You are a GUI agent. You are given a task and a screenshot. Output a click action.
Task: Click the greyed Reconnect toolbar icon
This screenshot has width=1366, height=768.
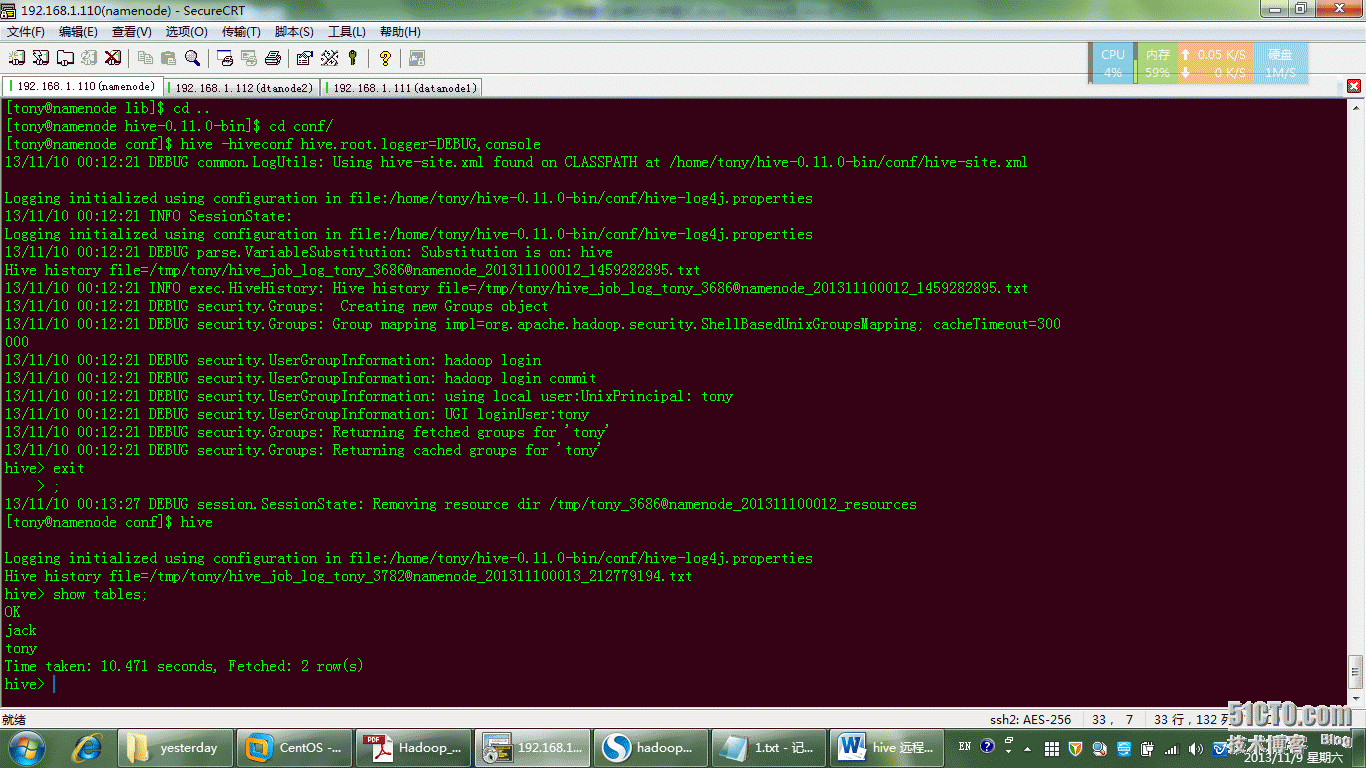pos(89,58)
